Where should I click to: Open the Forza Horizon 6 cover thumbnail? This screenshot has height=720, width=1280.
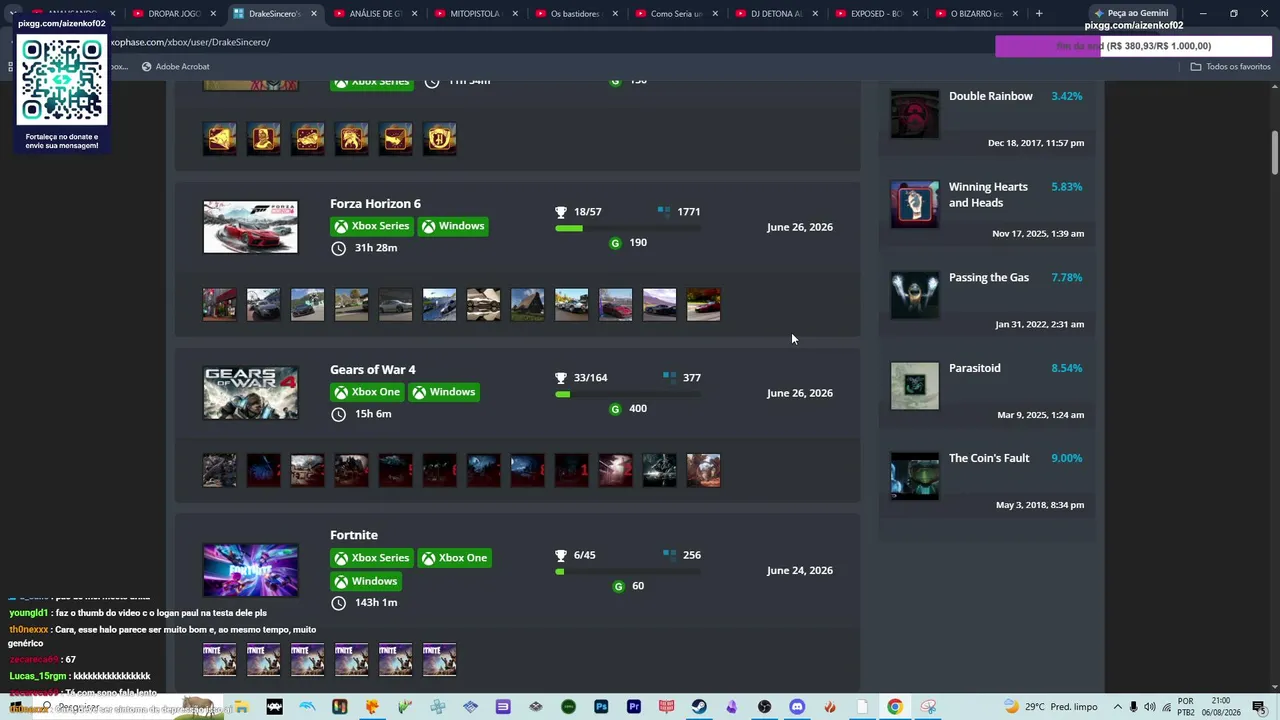click(250, 227)
